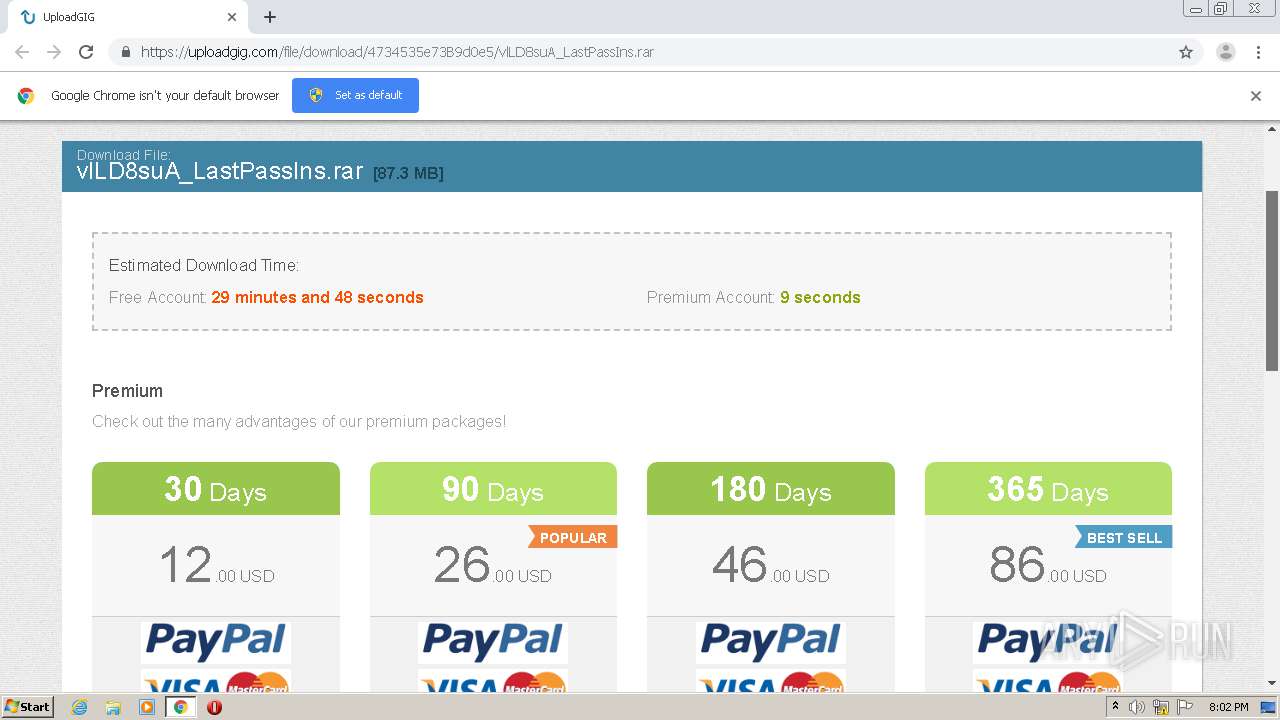The image size is (1280, 720).
Task: Bookmark this page with the star icon
Action: click(x=1186, y=52)
